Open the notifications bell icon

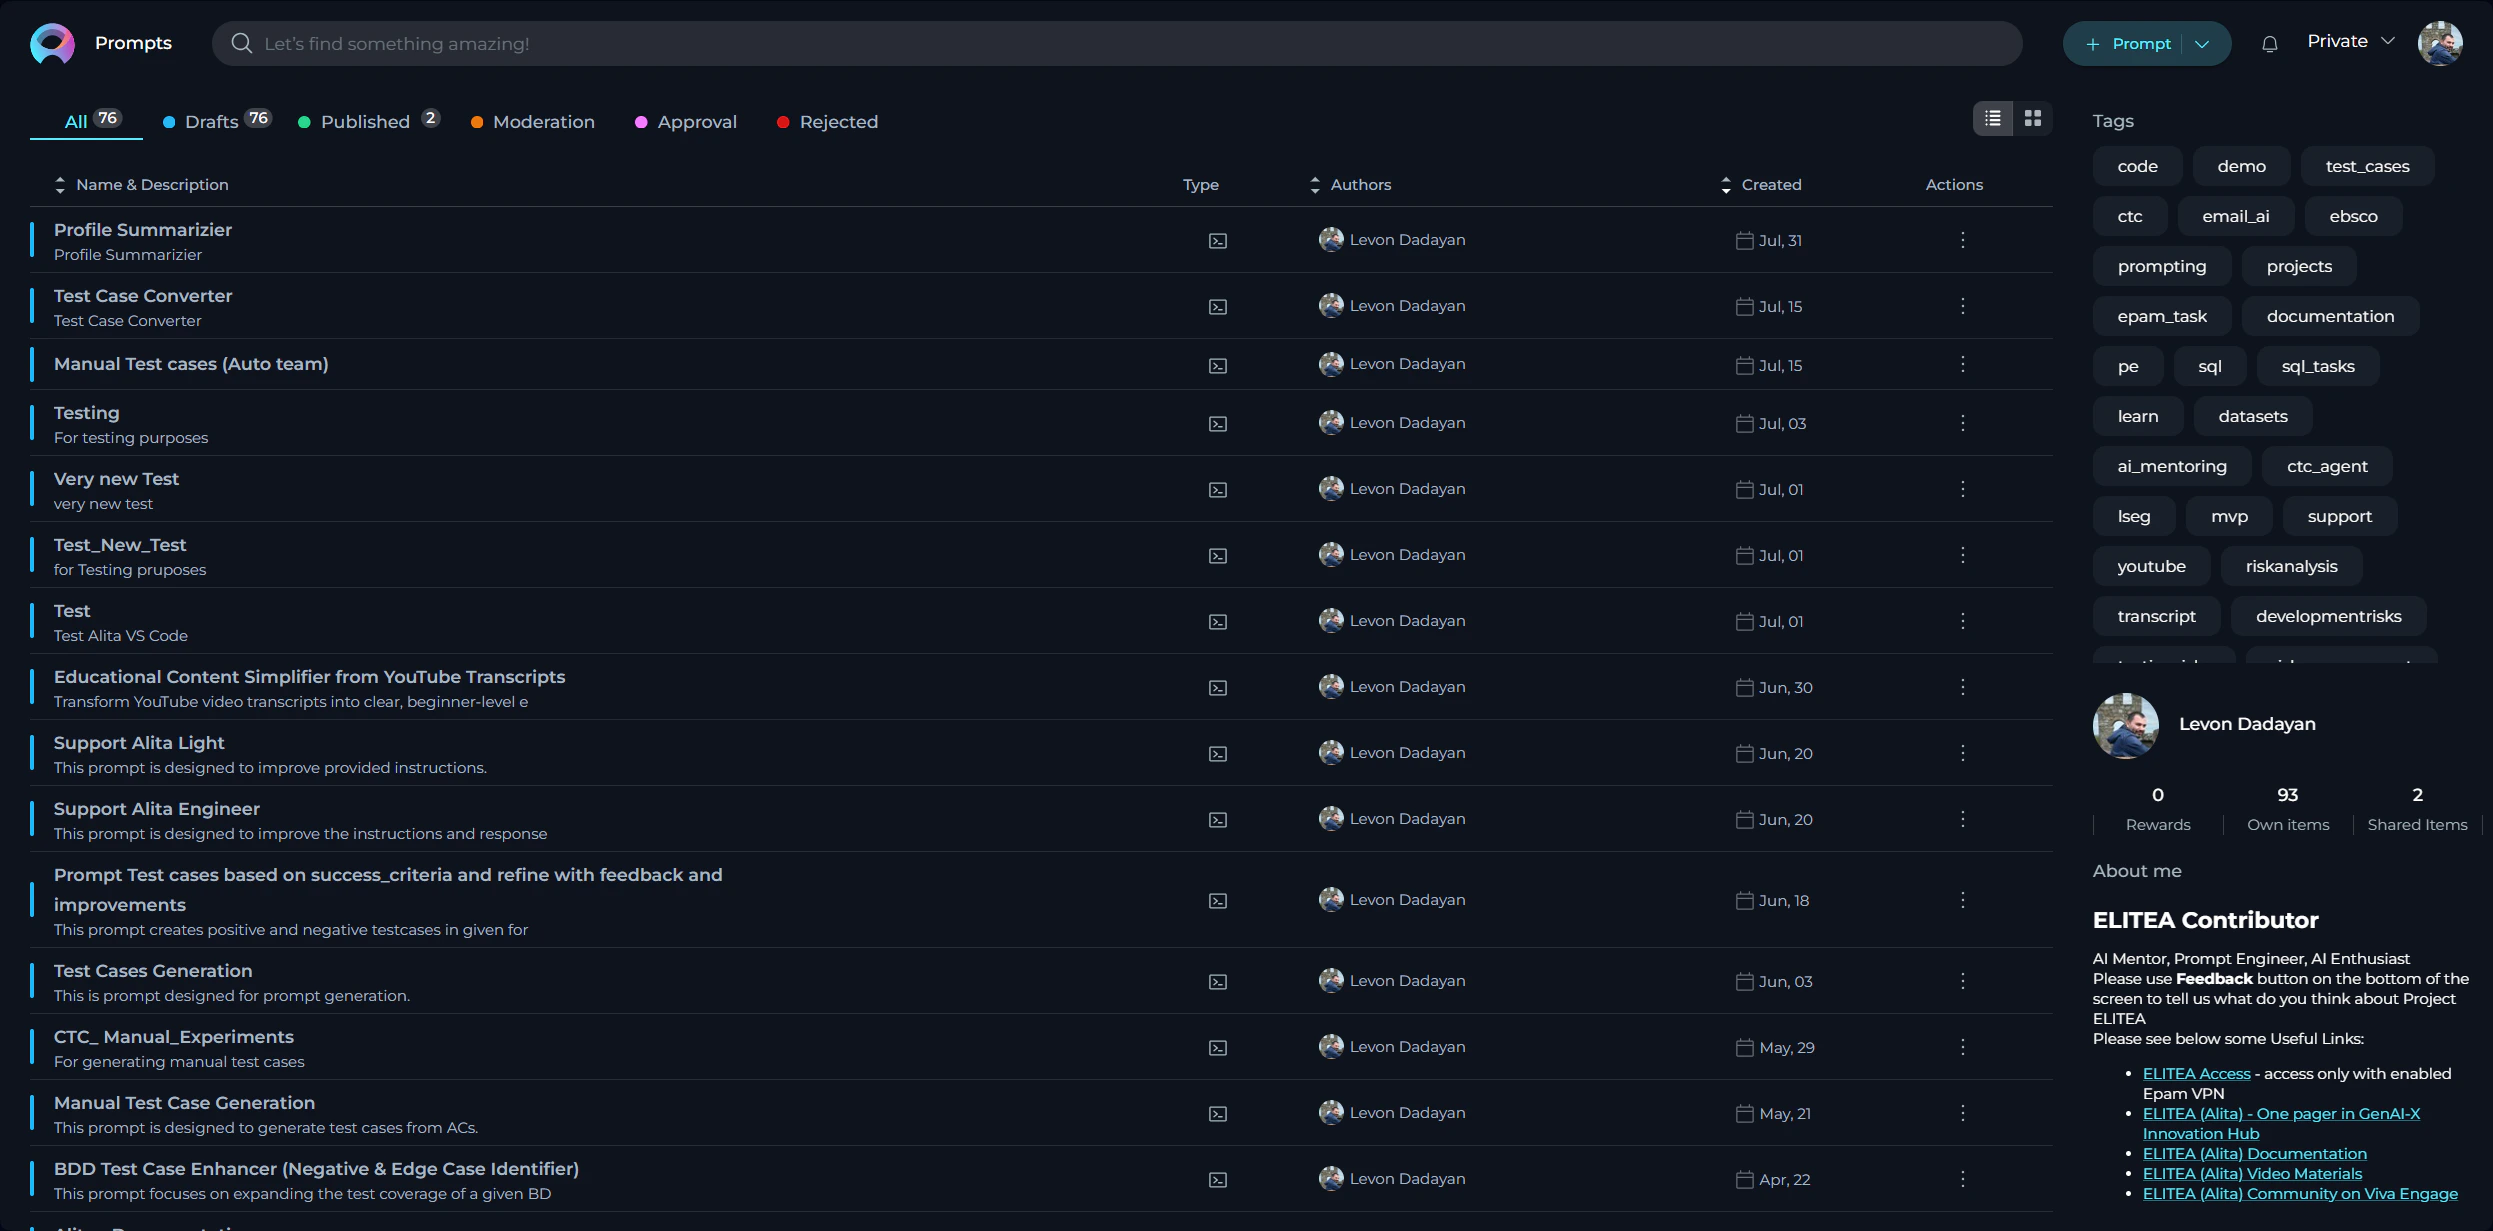point(2268,42)
